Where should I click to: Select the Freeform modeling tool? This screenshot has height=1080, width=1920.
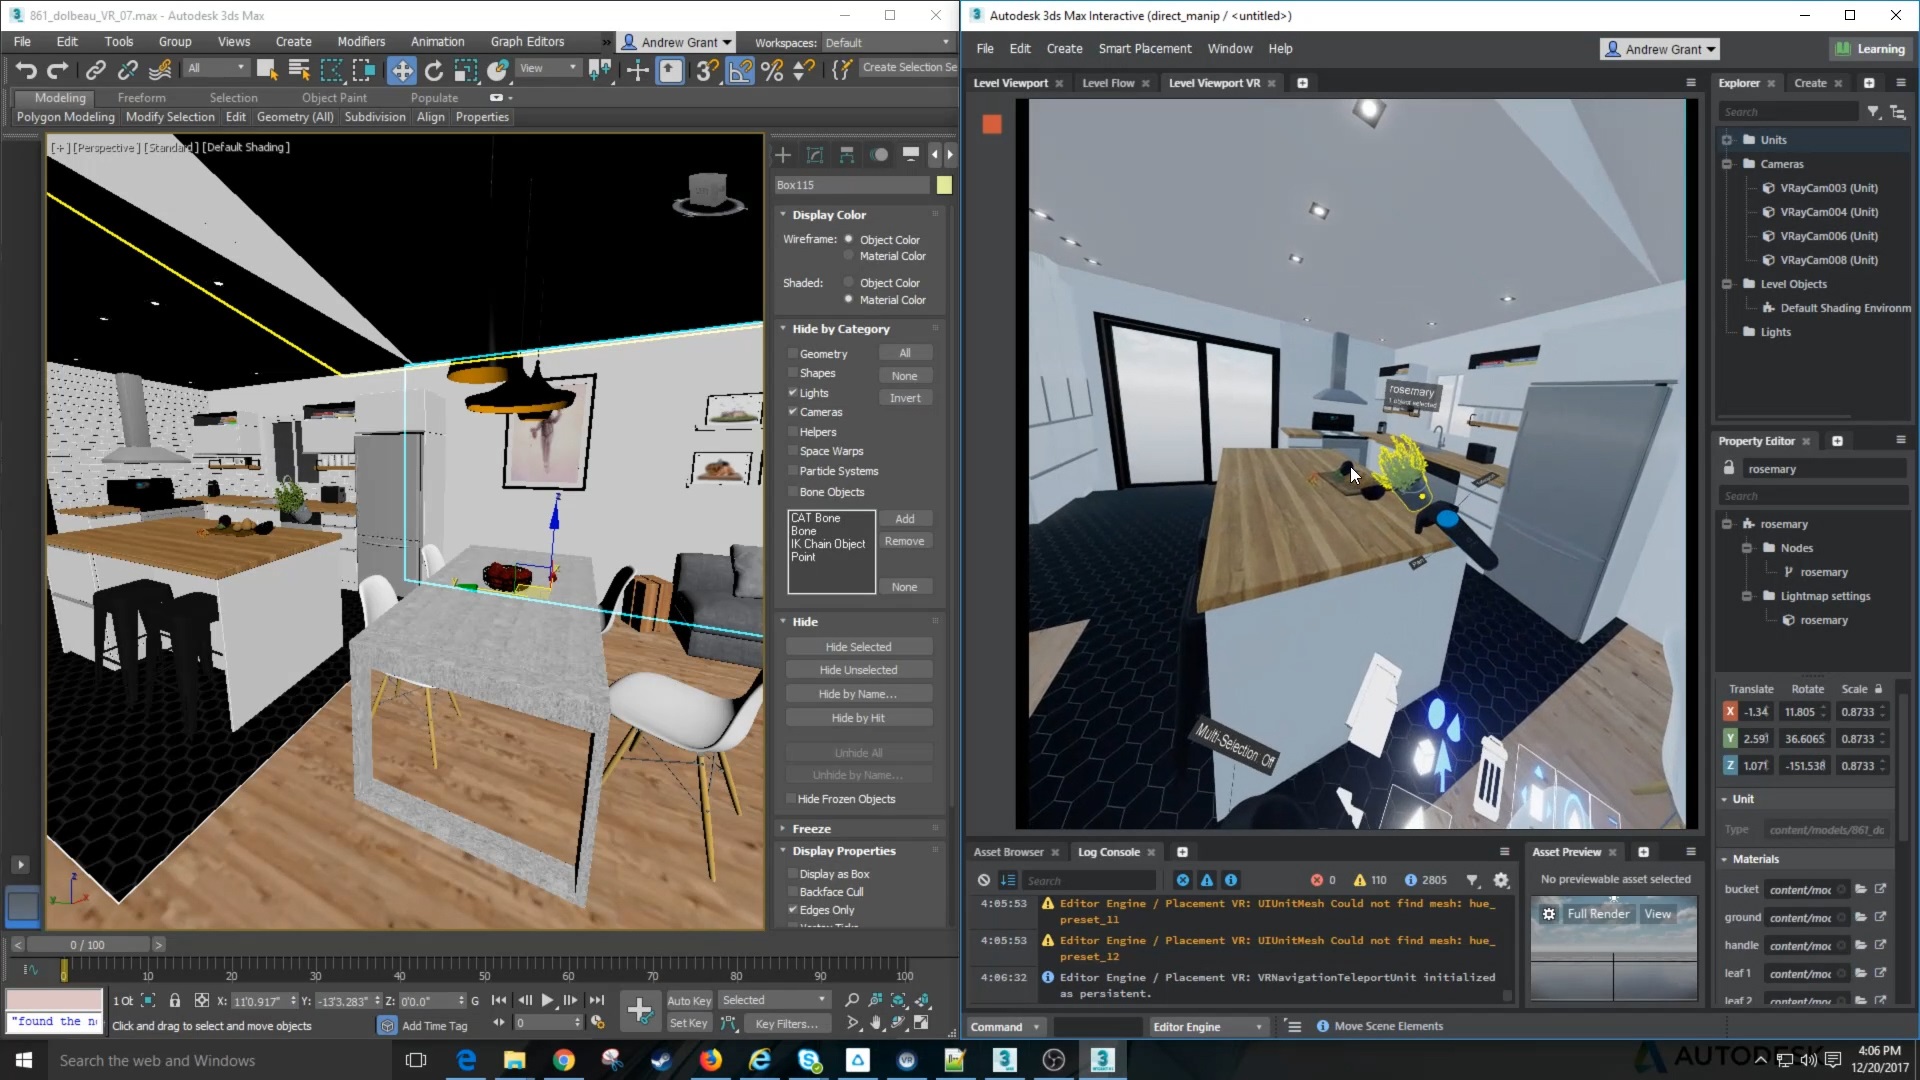pos(141,98)
